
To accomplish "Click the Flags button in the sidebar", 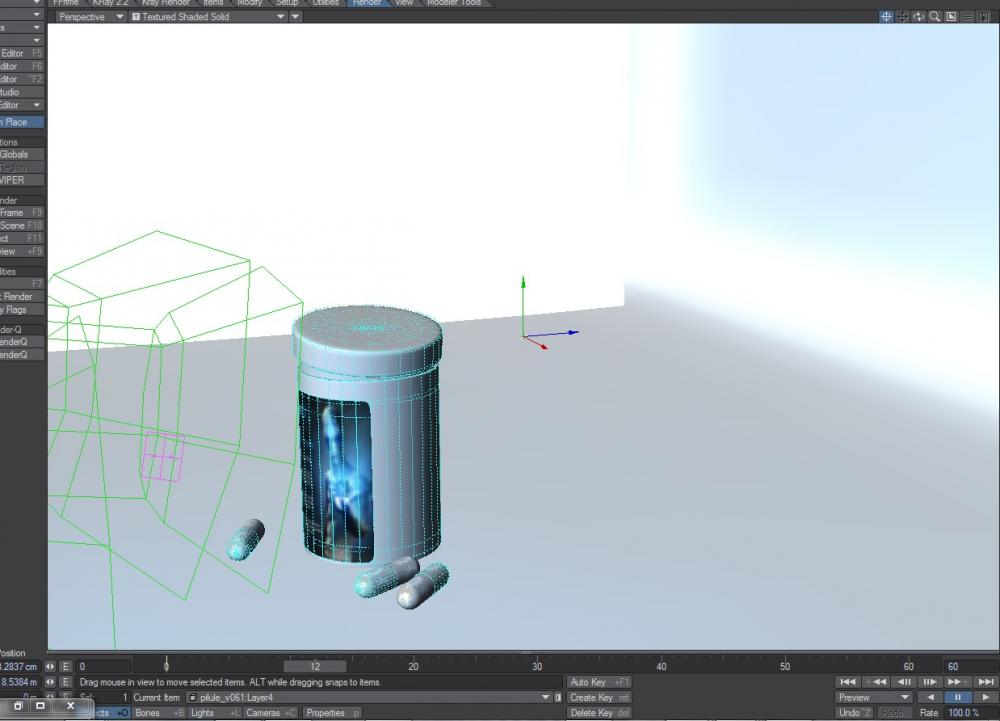I will tap(22, 309).
